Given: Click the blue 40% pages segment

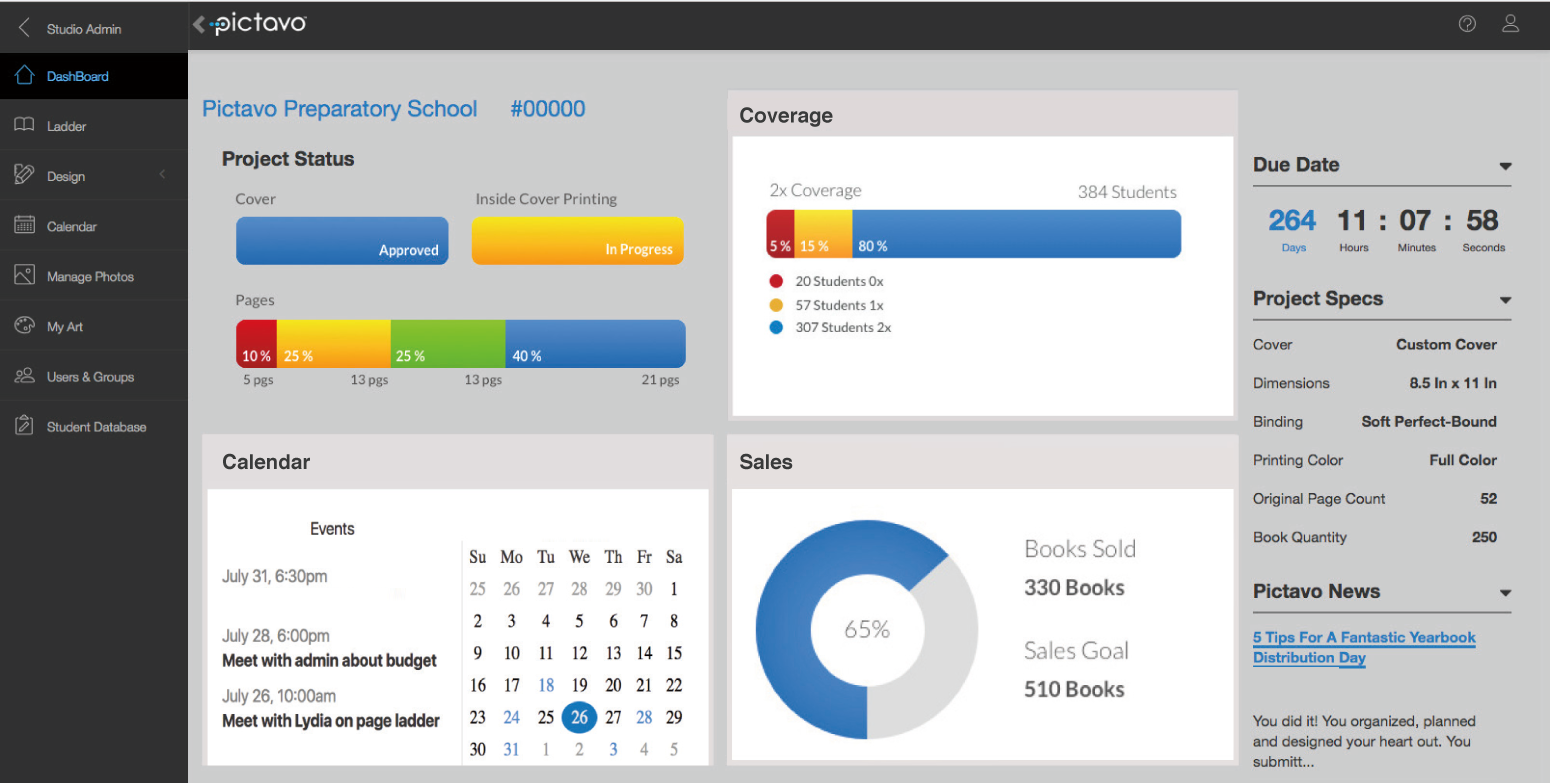Looking at the screenshot, I should tap(595, 344).
